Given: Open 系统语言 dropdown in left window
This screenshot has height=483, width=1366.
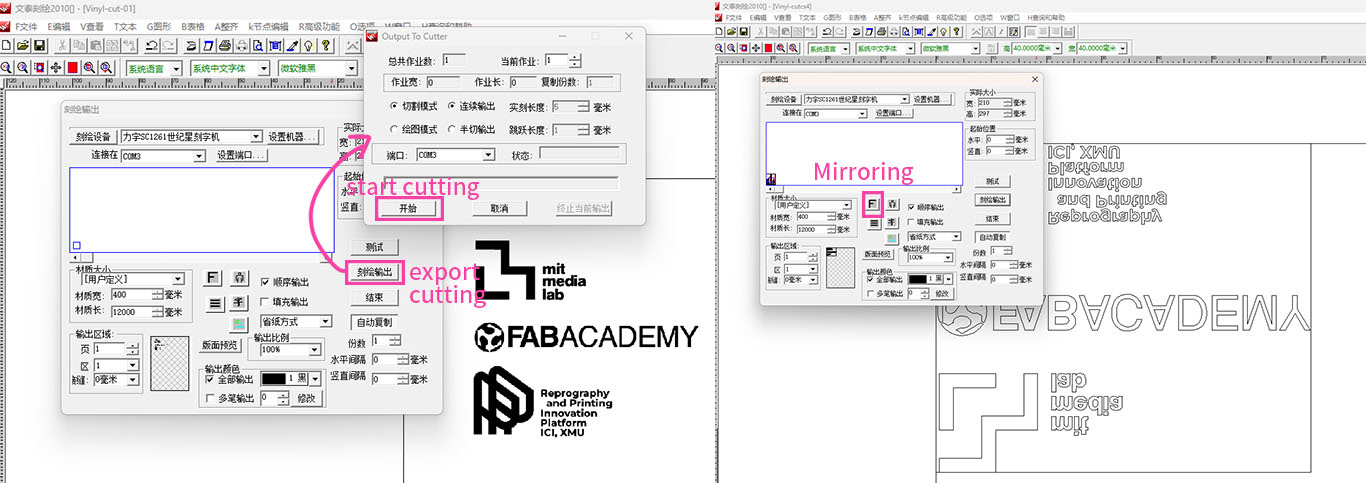Looking at the screenshot, I should [x=154, y=68].
